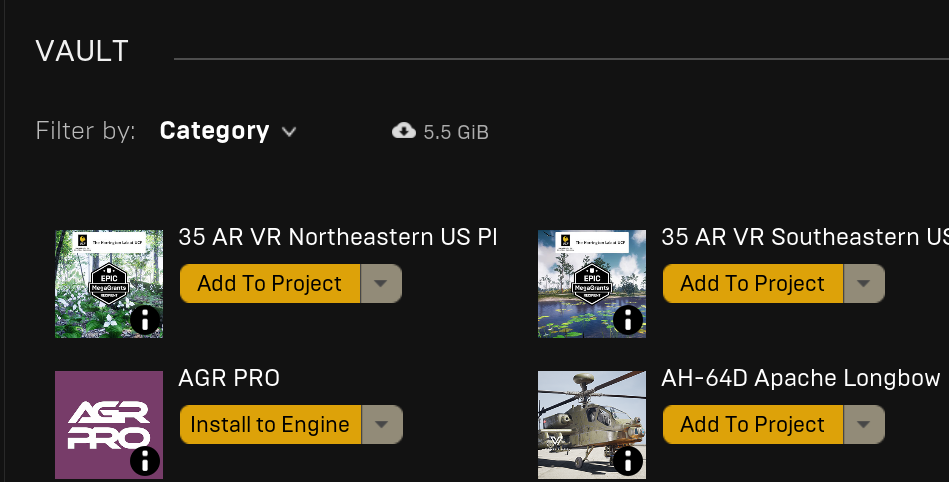Image resolution: width=949 pixels, height=482 pixels.
Task: Select the Northeastern US forest thumbnail
Action: 109,283
